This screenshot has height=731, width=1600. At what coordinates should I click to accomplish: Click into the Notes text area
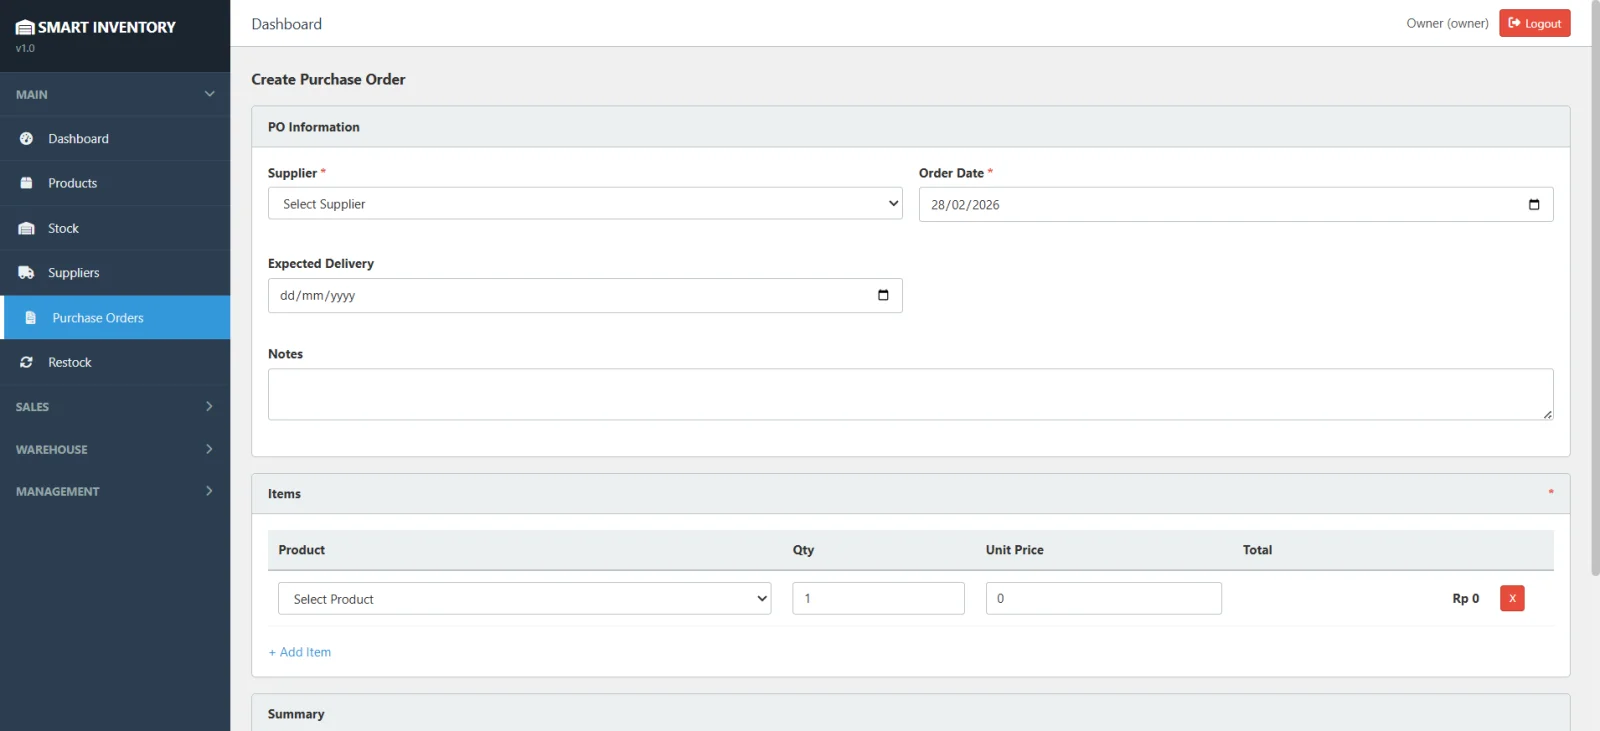909,394
